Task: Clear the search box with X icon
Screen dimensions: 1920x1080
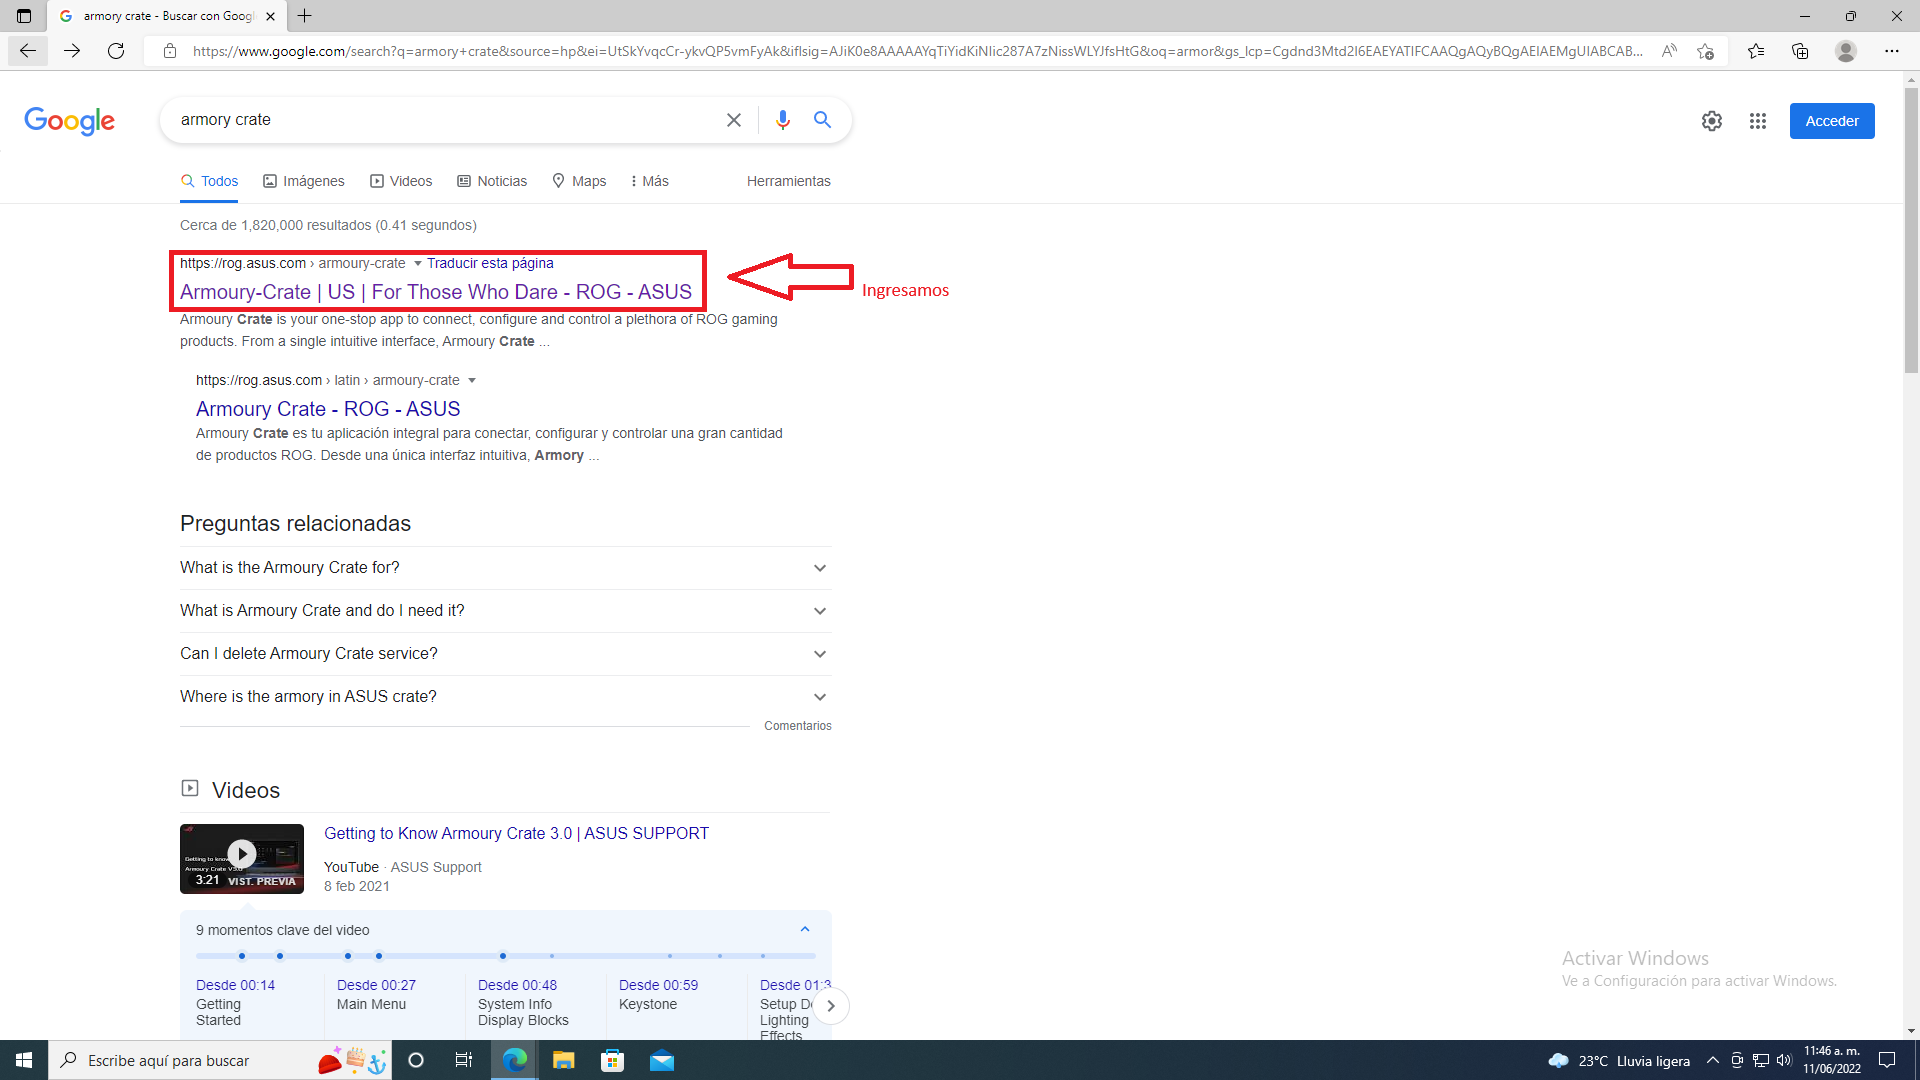Action: coord(733,120)
